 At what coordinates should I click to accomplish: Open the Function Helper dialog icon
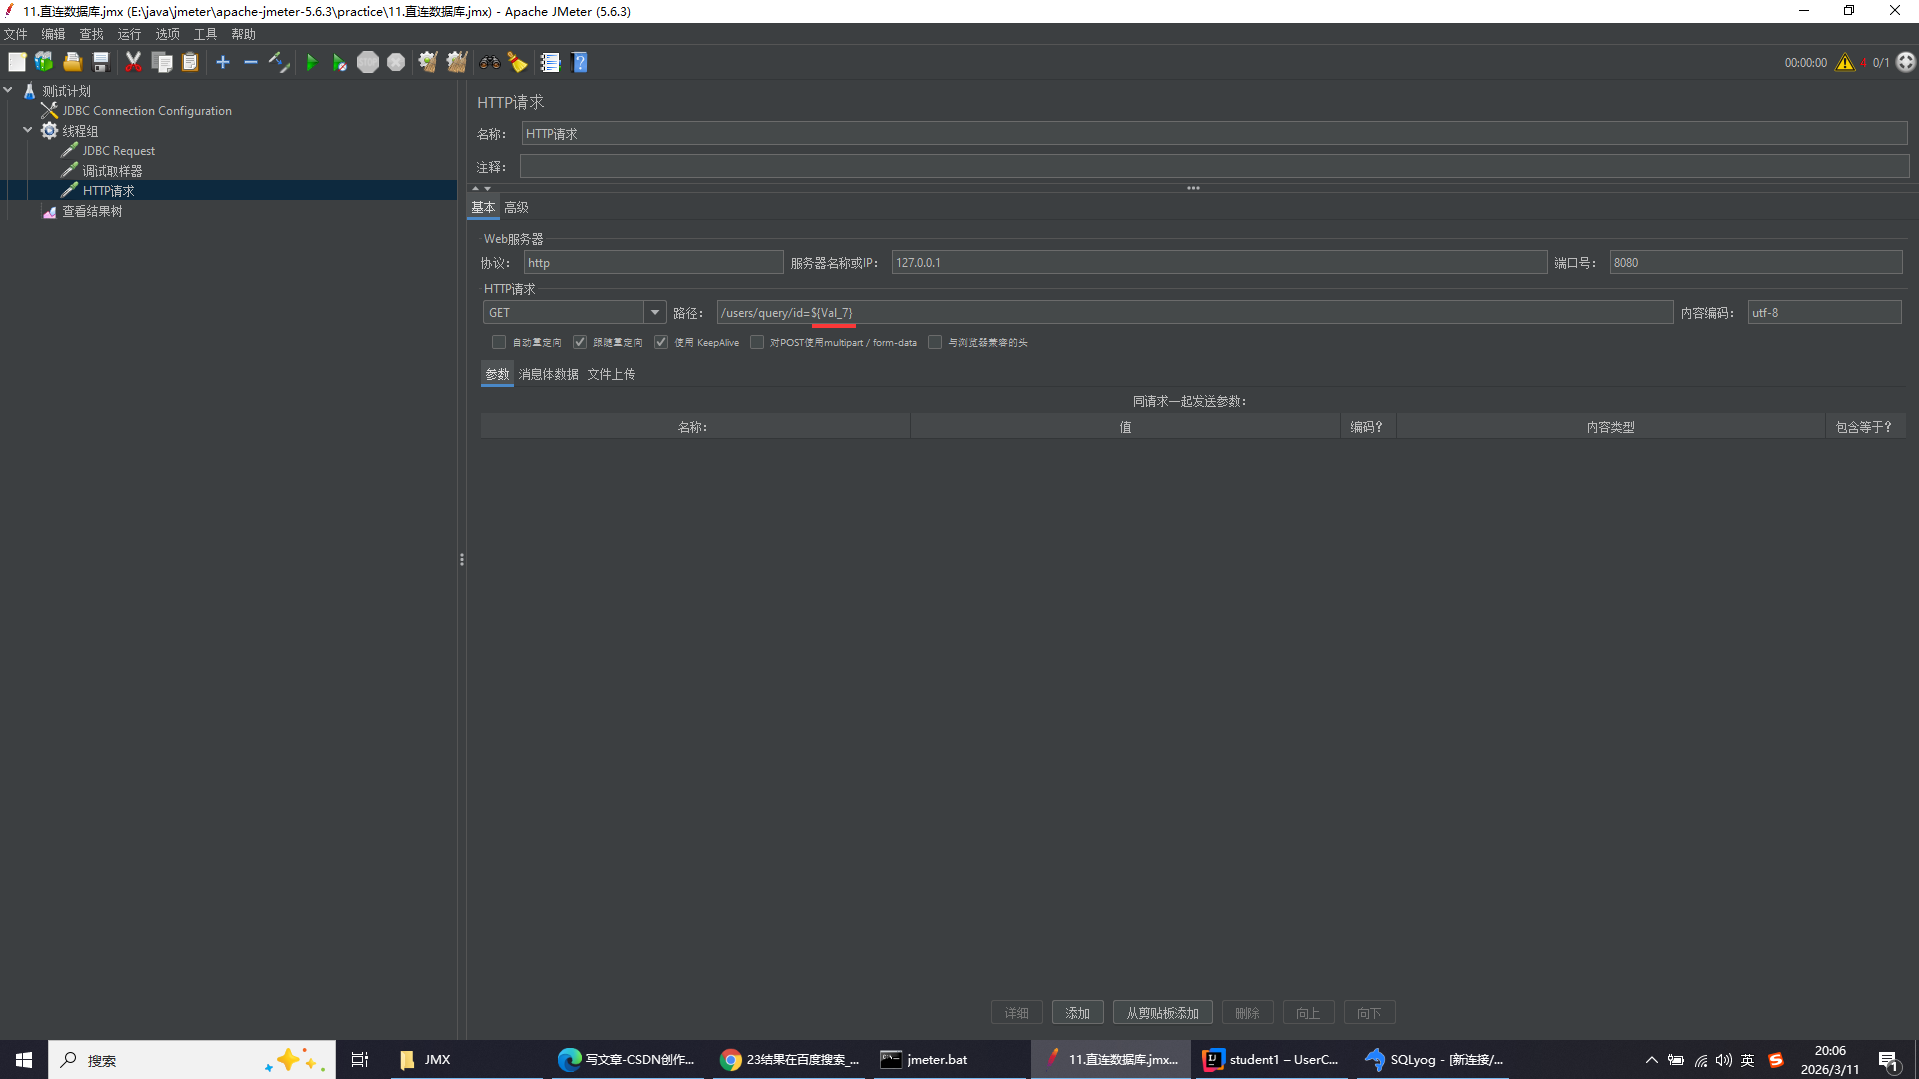(x=550, y=62)
